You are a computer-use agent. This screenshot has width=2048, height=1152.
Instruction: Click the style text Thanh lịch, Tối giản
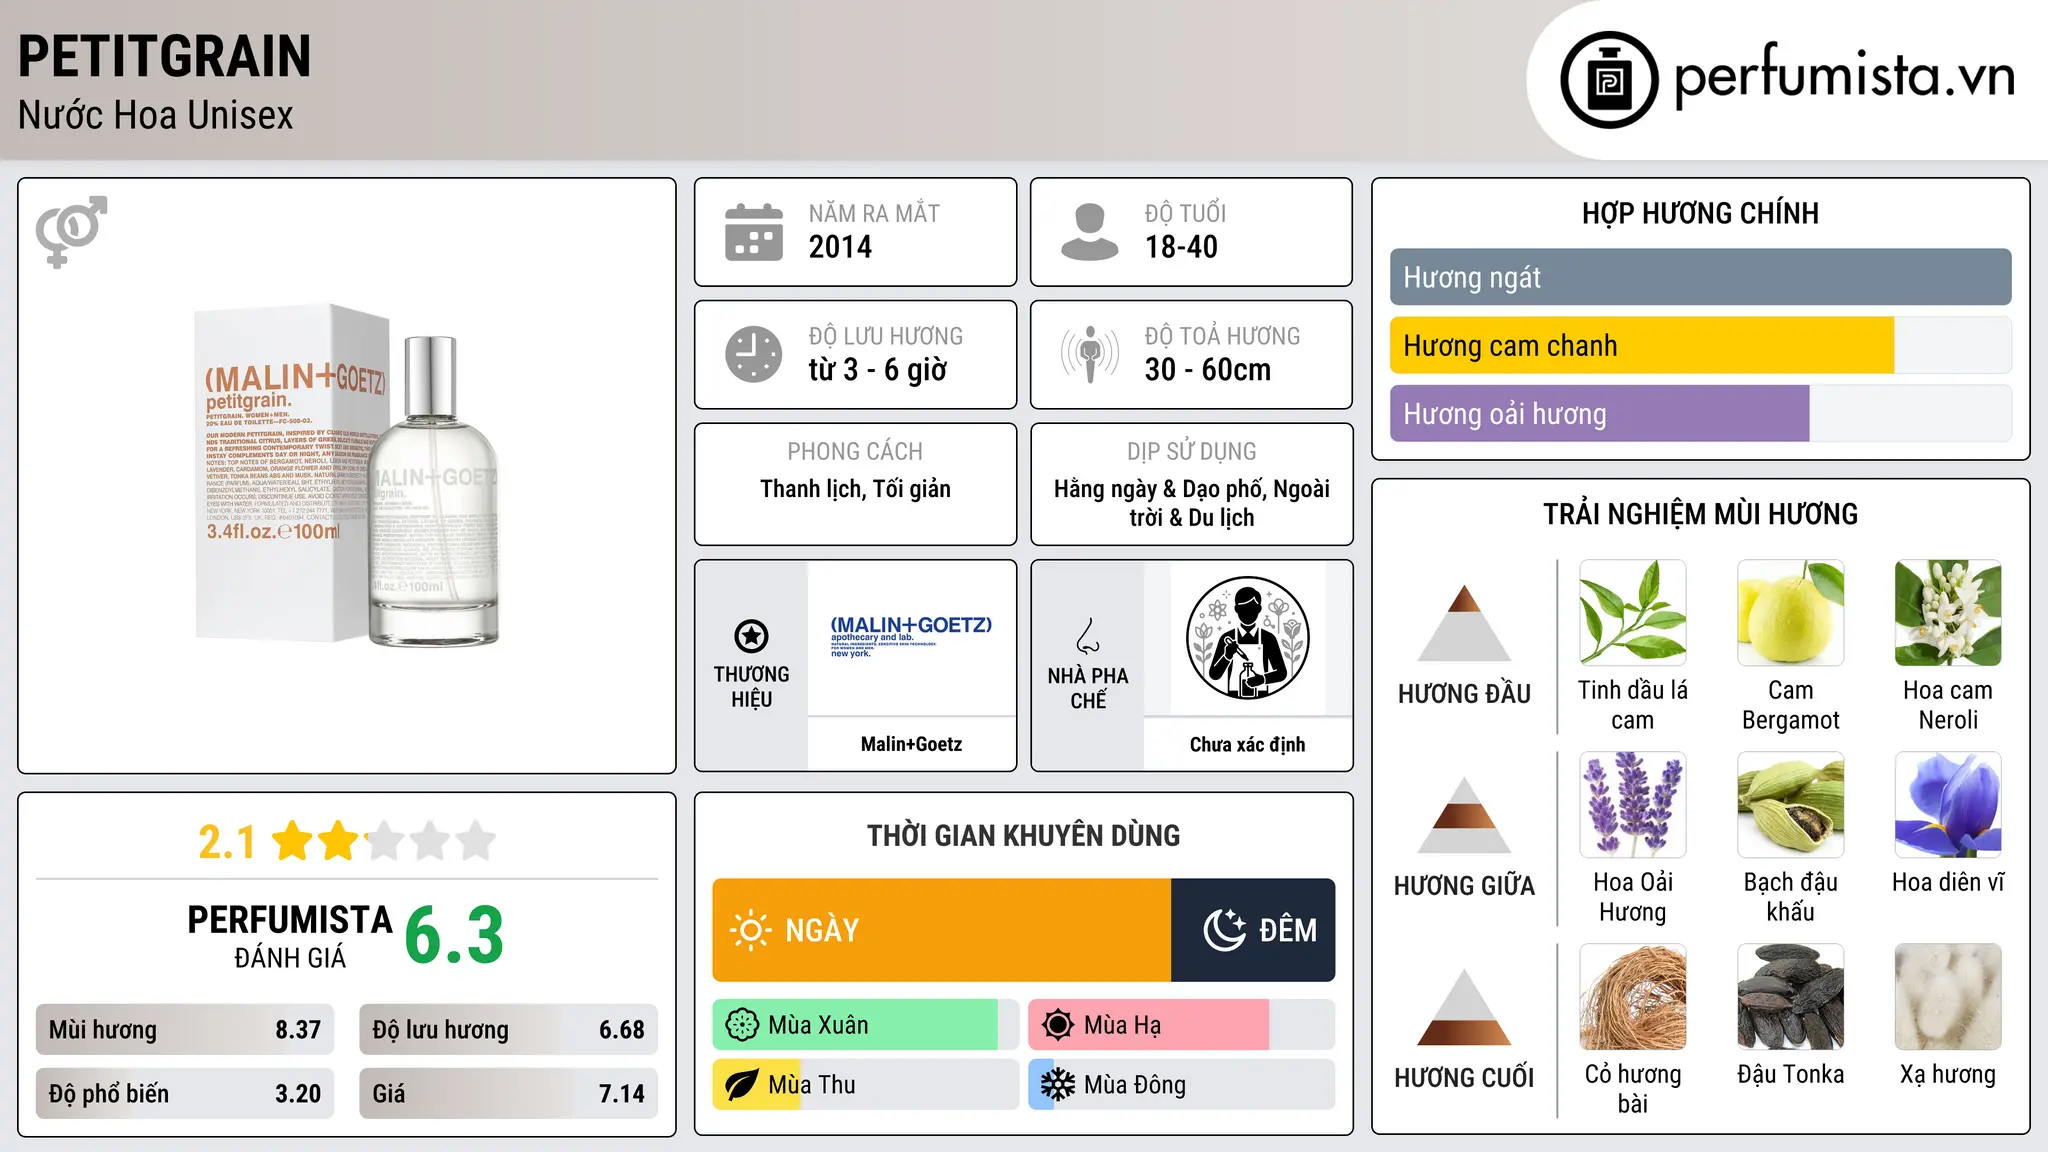coord(855,489)
